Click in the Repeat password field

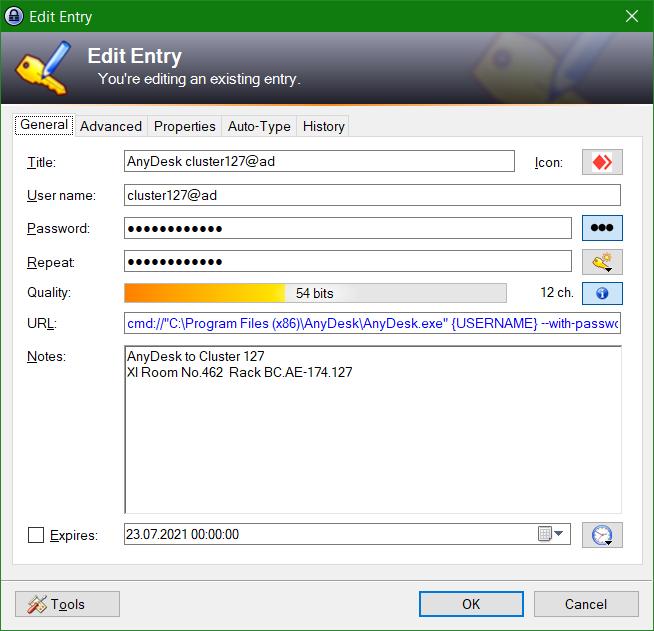pos(348,261)
